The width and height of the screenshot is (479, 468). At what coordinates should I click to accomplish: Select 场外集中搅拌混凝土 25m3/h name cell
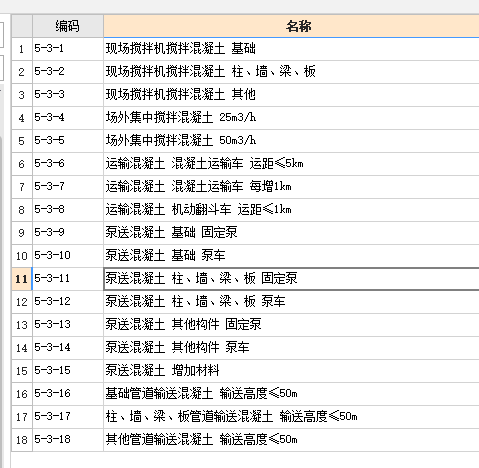291,118
